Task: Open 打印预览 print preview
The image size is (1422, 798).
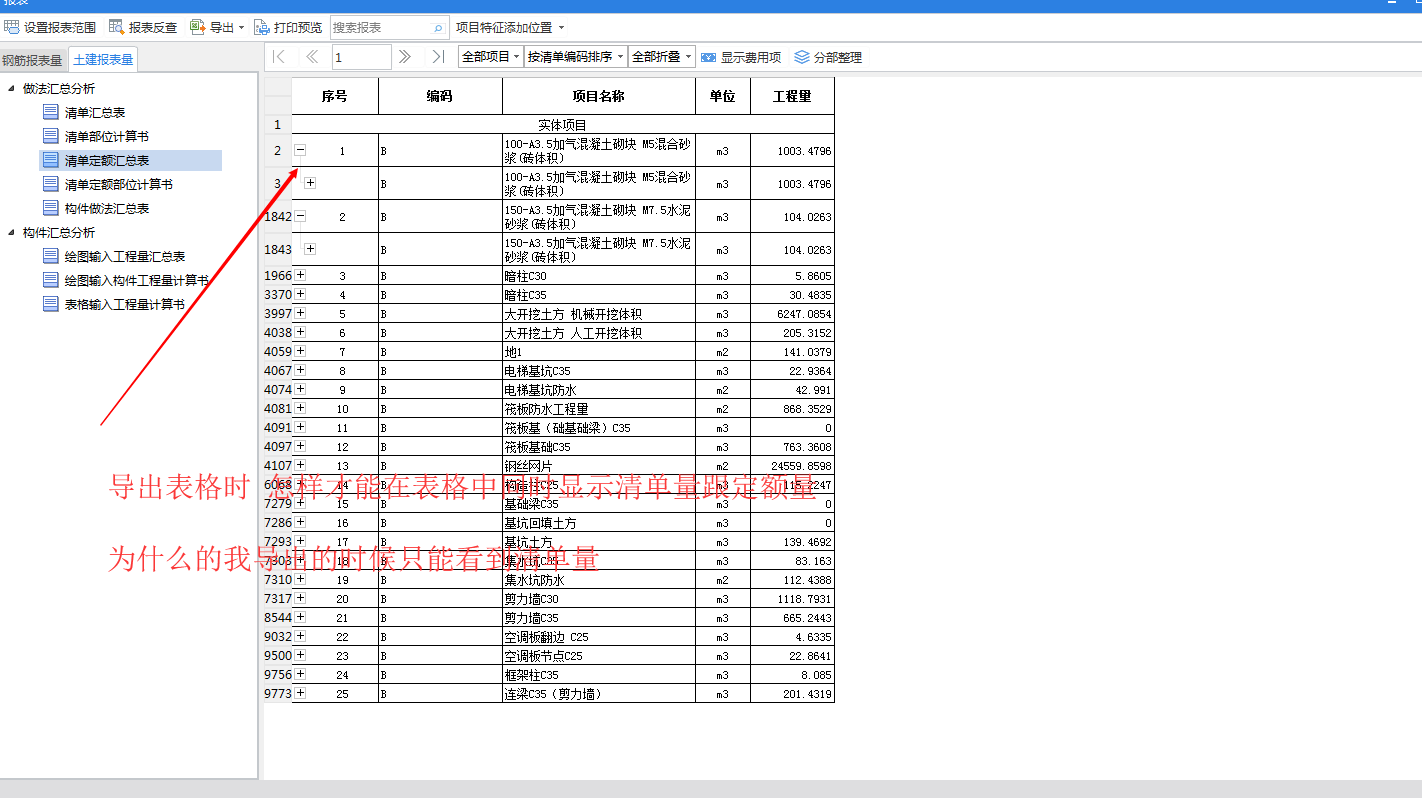Action: click(x=288, y=28)
